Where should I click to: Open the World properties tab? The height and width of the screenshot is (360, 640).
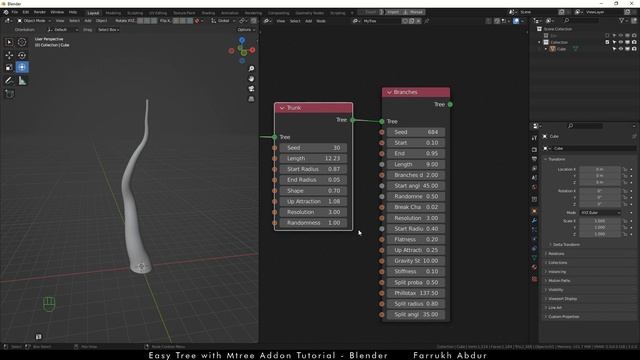click(x=534, y=187)
